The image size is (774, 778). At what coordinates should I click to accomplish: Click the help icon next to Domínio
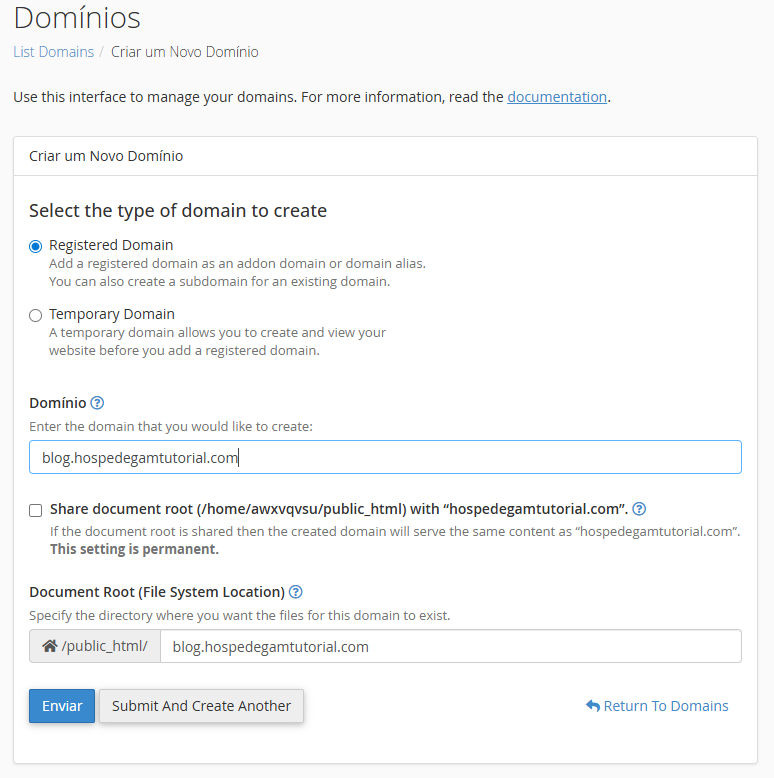97,403
